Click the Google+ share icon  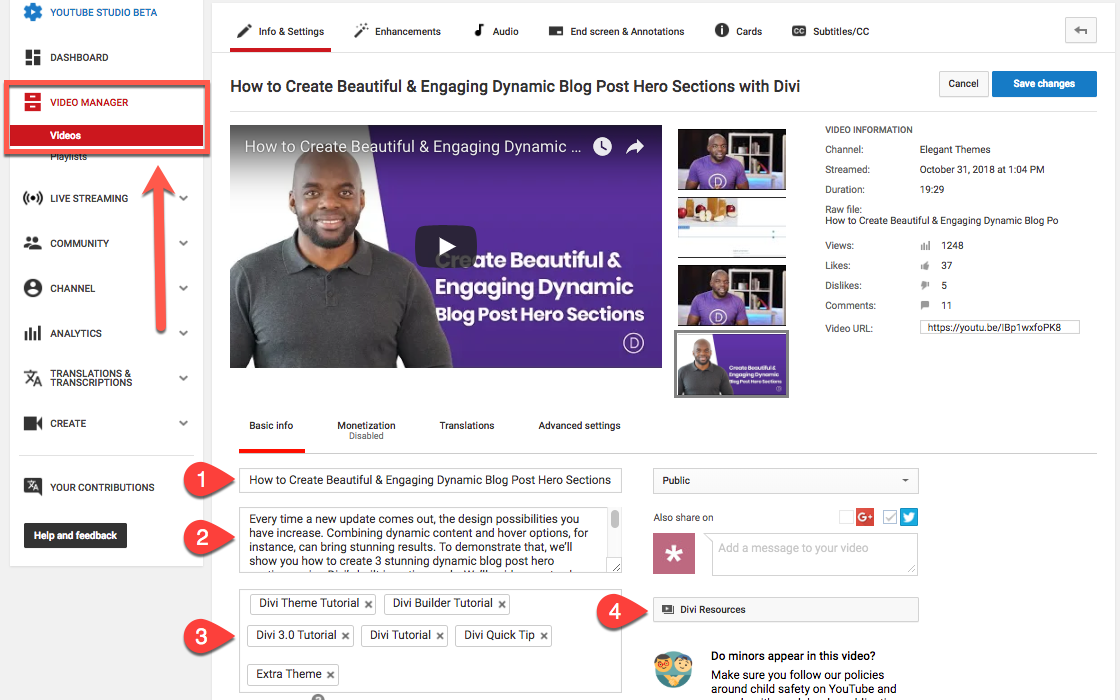click(865, 517)
